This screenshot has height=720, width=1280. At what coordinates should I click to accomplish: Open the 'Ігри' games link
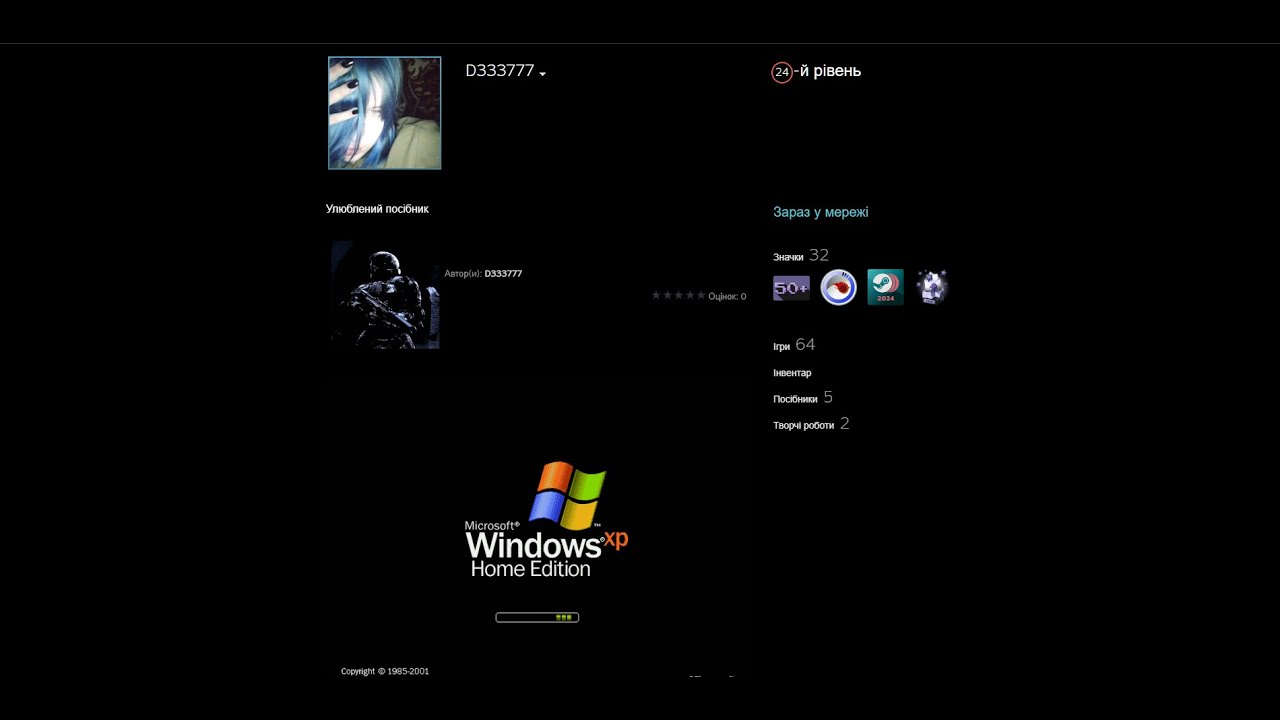(x=781, y=347)
